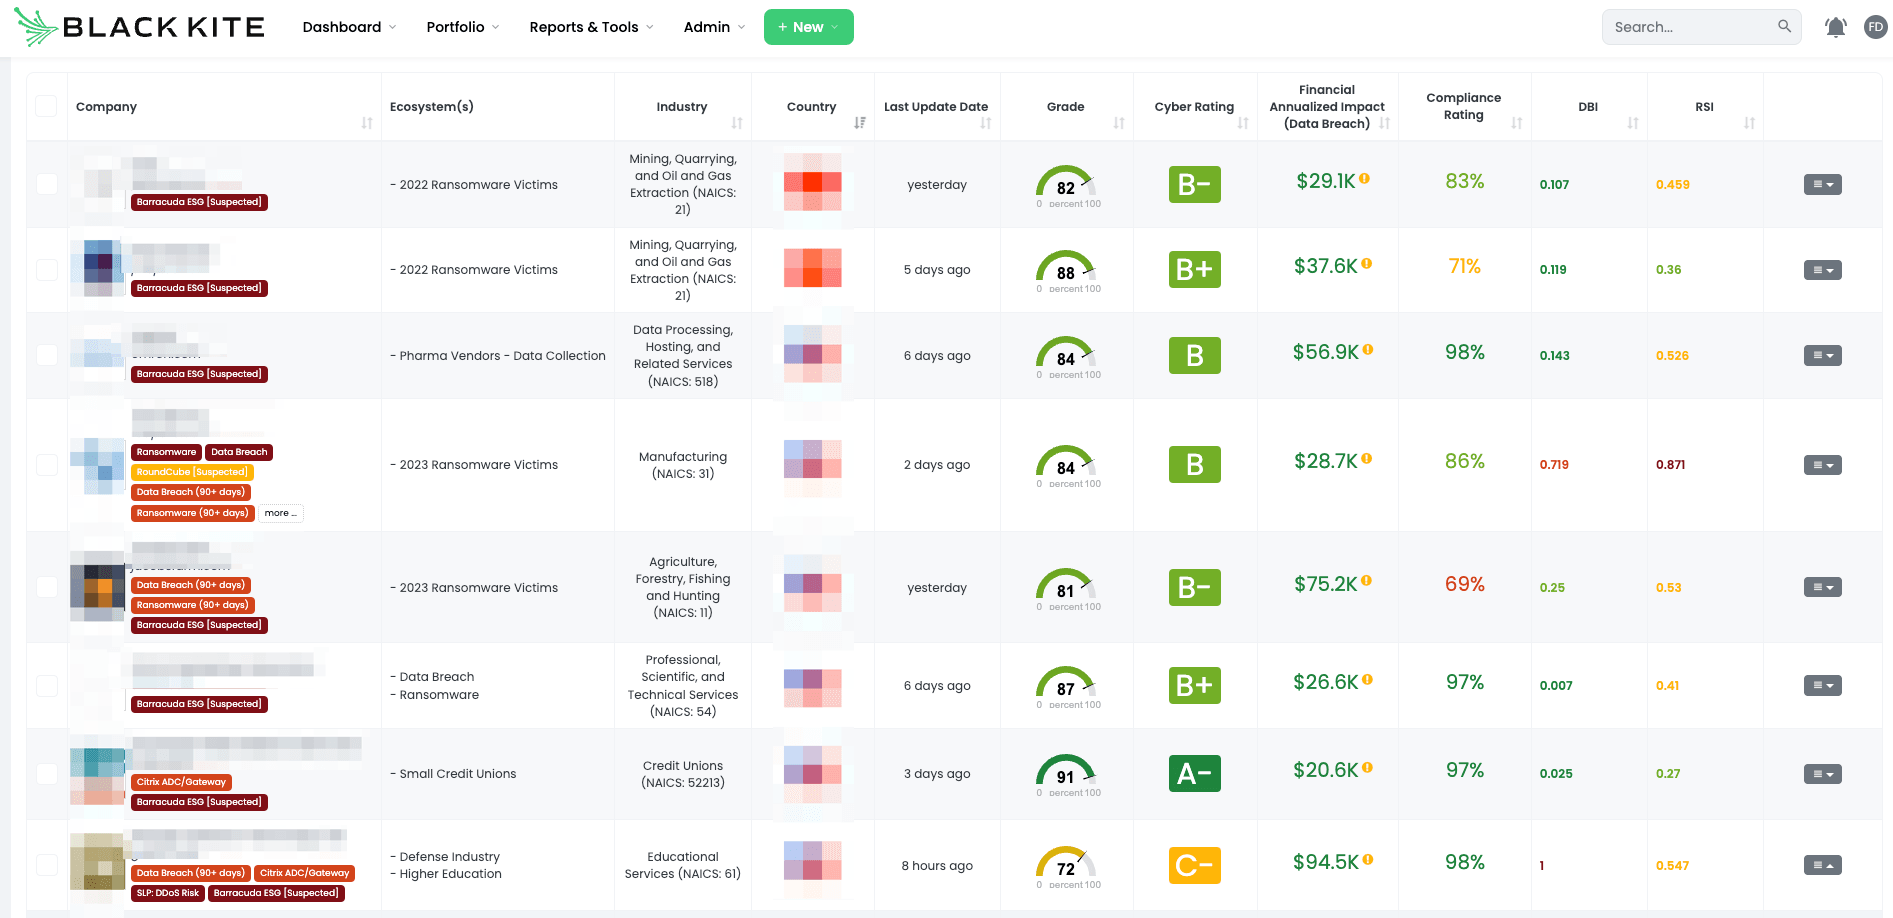Collapse the action menu on the last row
Screen dimensions: 1893x918
click(x=1822, y=865)
